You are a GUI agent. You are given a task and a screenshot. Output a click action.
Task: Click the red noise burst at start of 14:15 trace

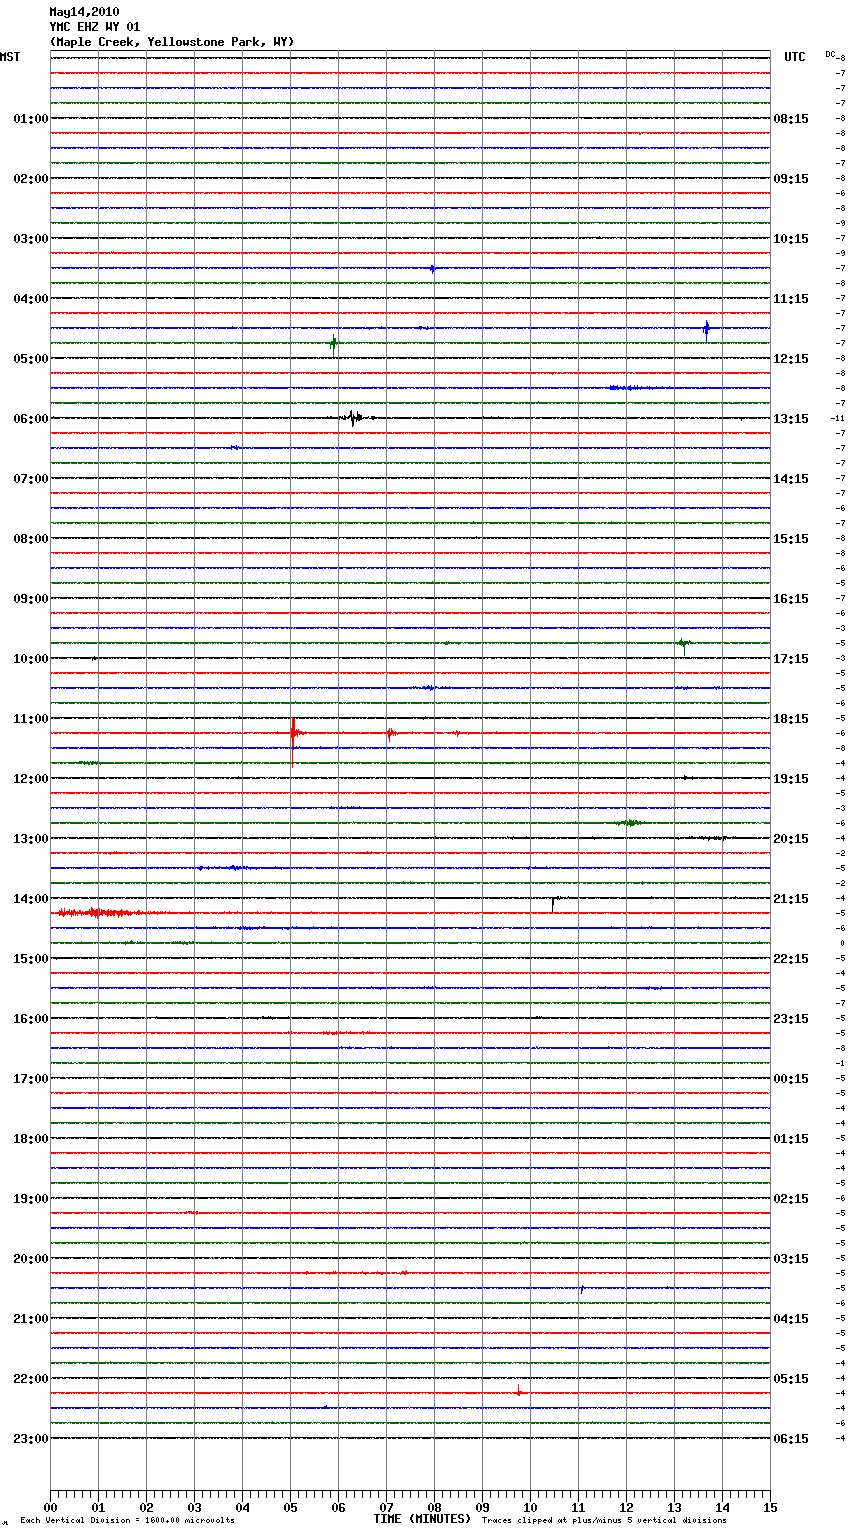[100, 912]
